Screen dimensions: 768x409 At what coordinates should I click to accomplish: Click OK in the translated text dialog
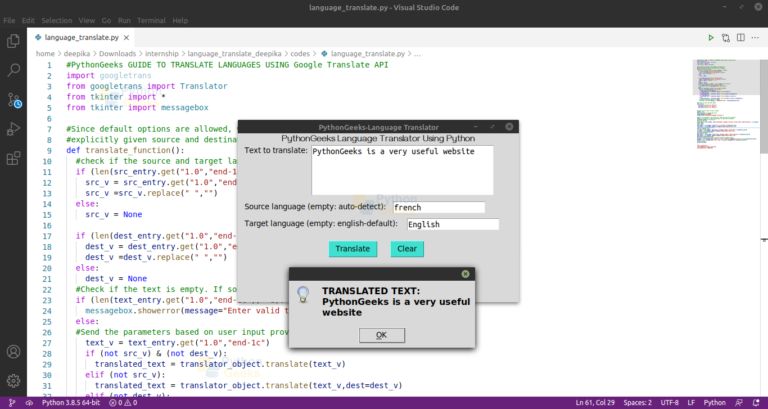point(382,335)
